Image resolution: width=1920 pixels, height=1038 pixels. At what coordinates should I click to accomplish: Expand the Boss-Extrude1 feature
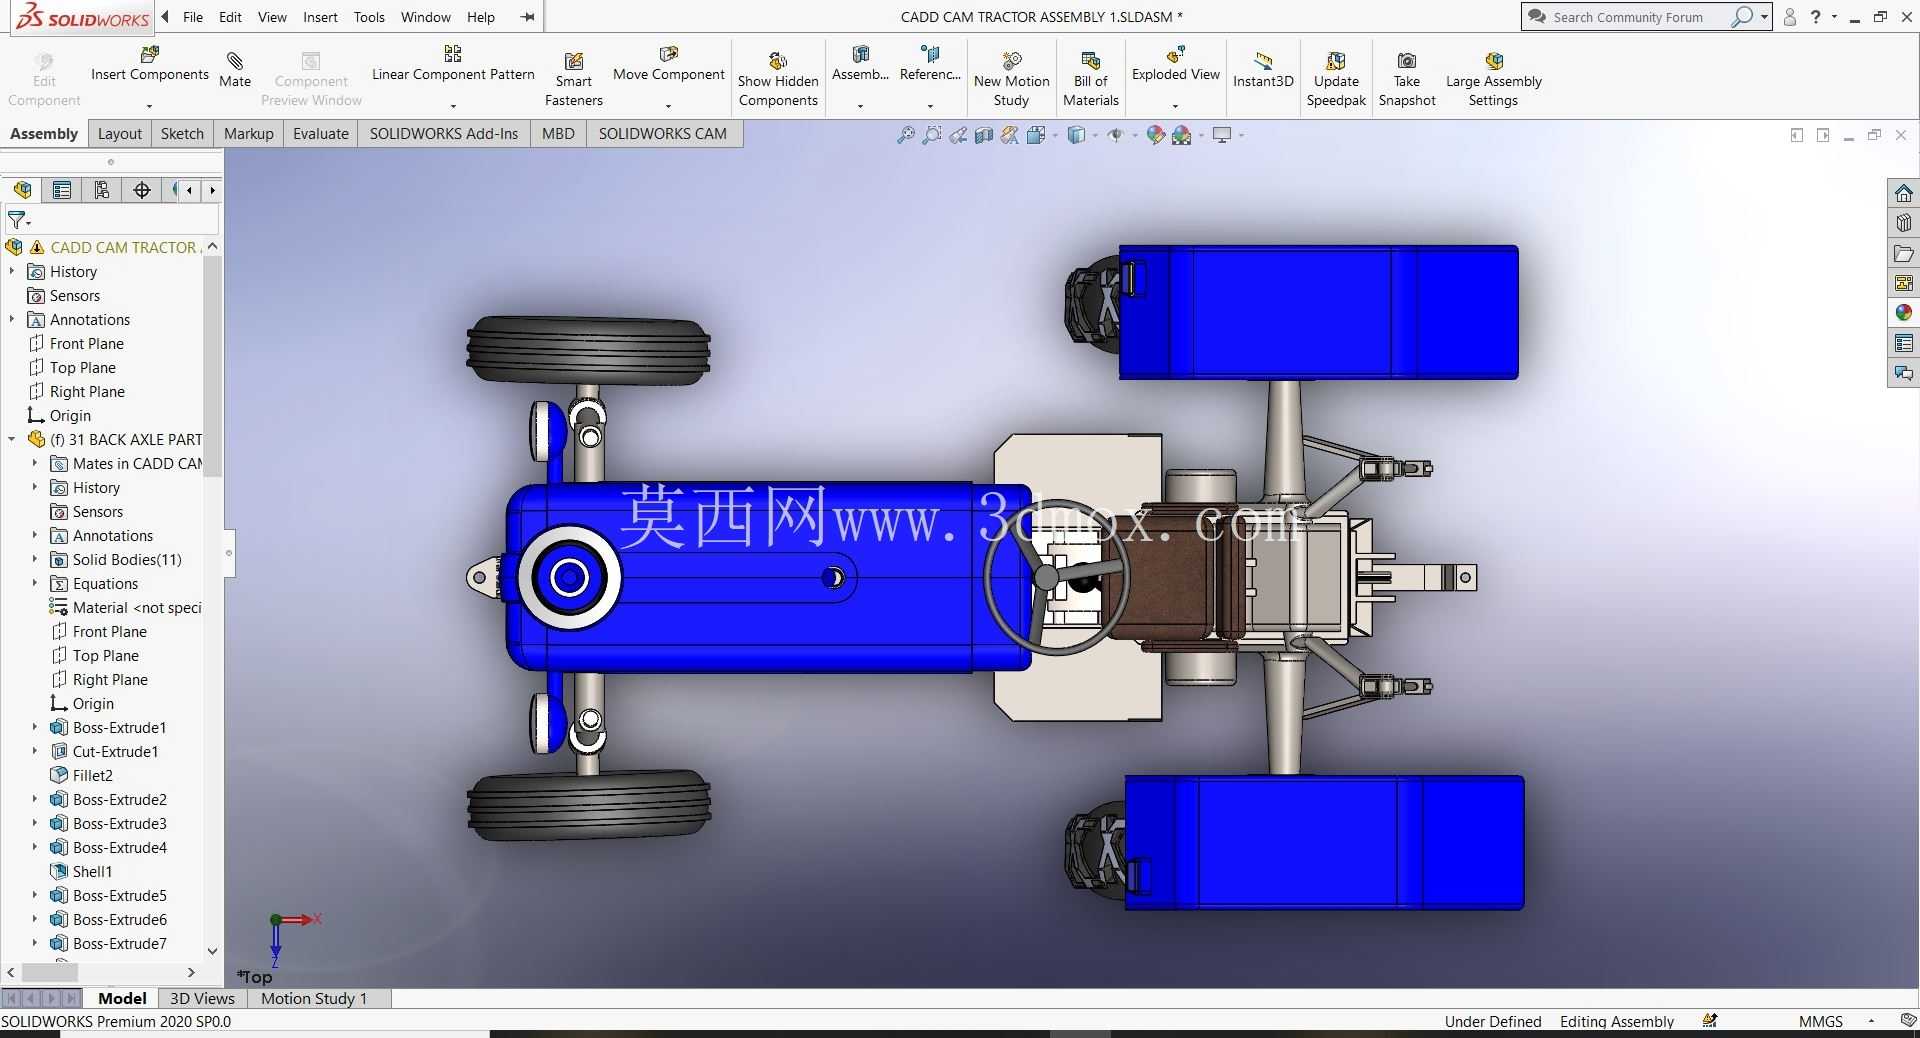point(34,728)
